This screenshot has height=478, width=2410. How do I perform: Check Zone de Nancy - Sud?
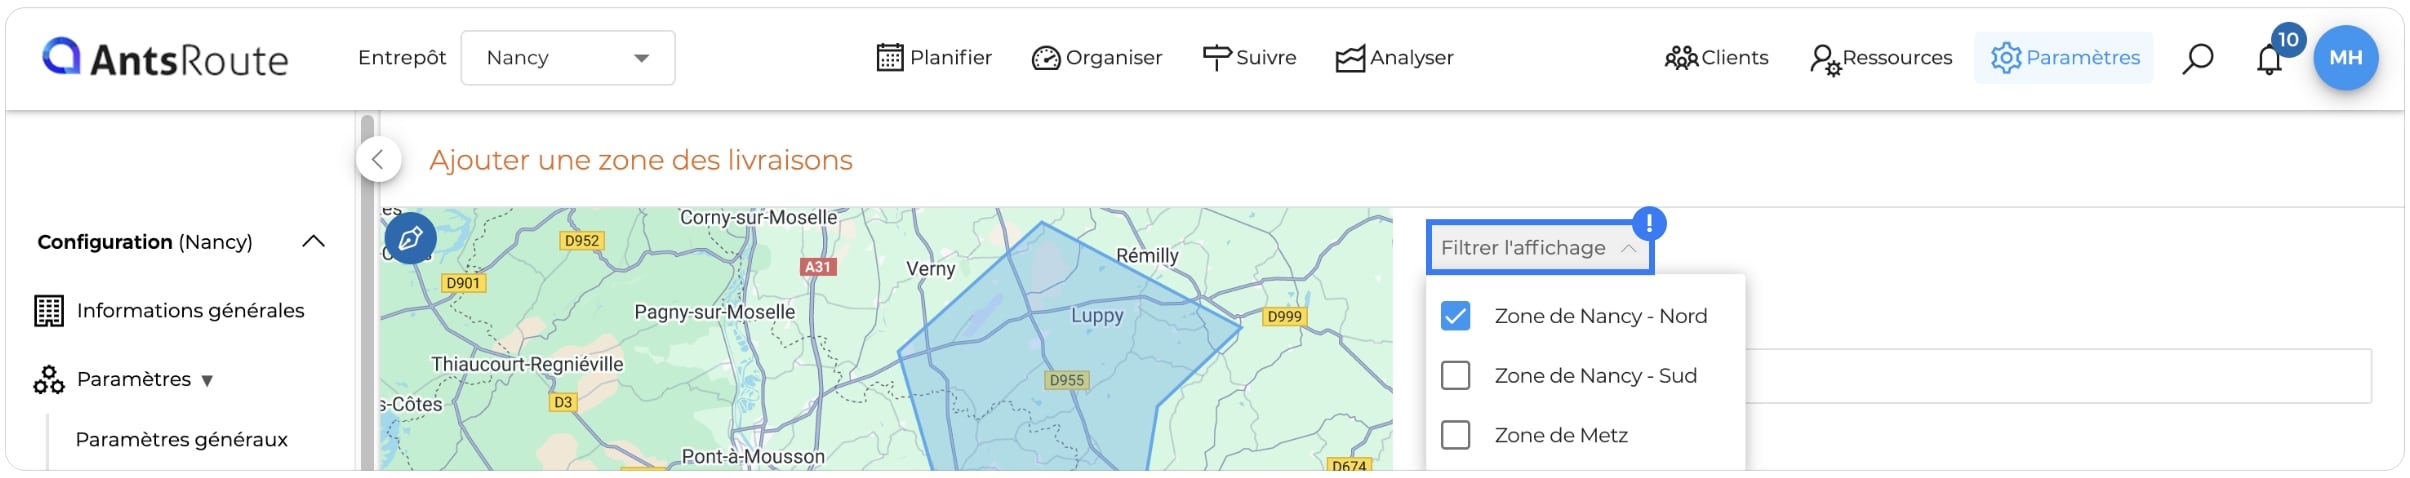1455,376
